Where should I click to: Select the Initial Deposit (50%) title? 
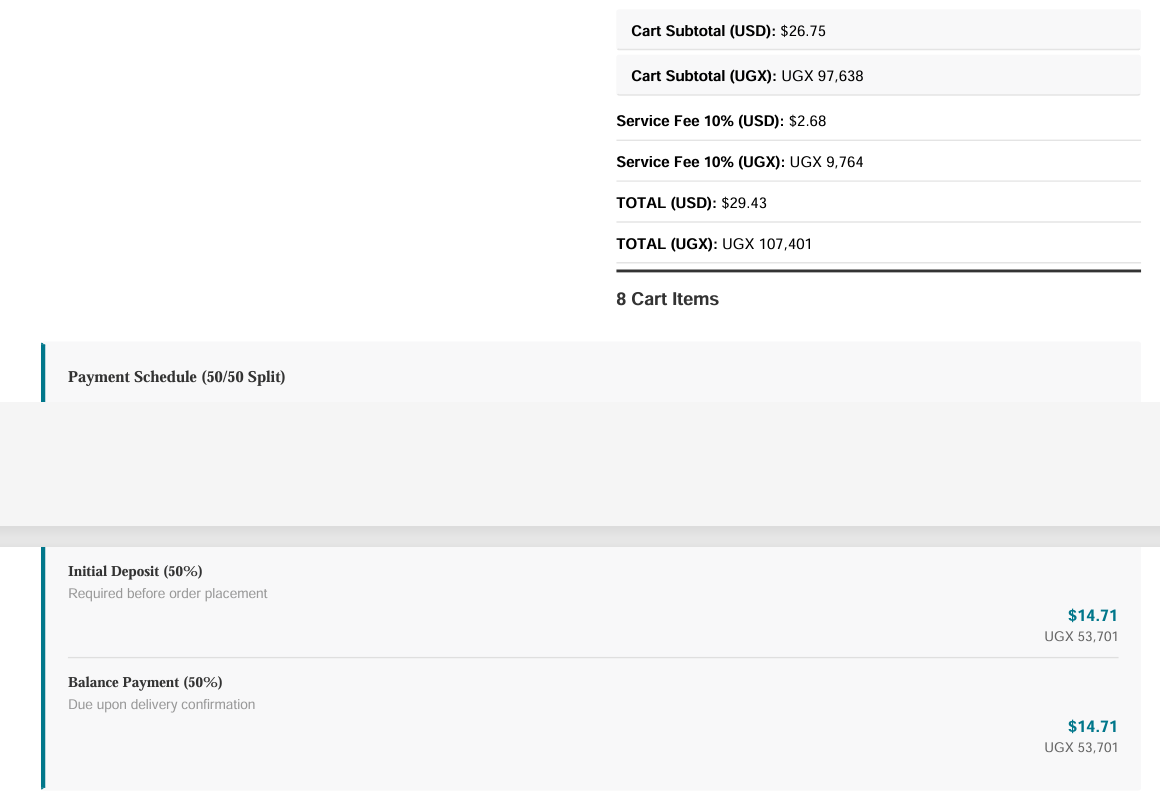coord(135,571)
